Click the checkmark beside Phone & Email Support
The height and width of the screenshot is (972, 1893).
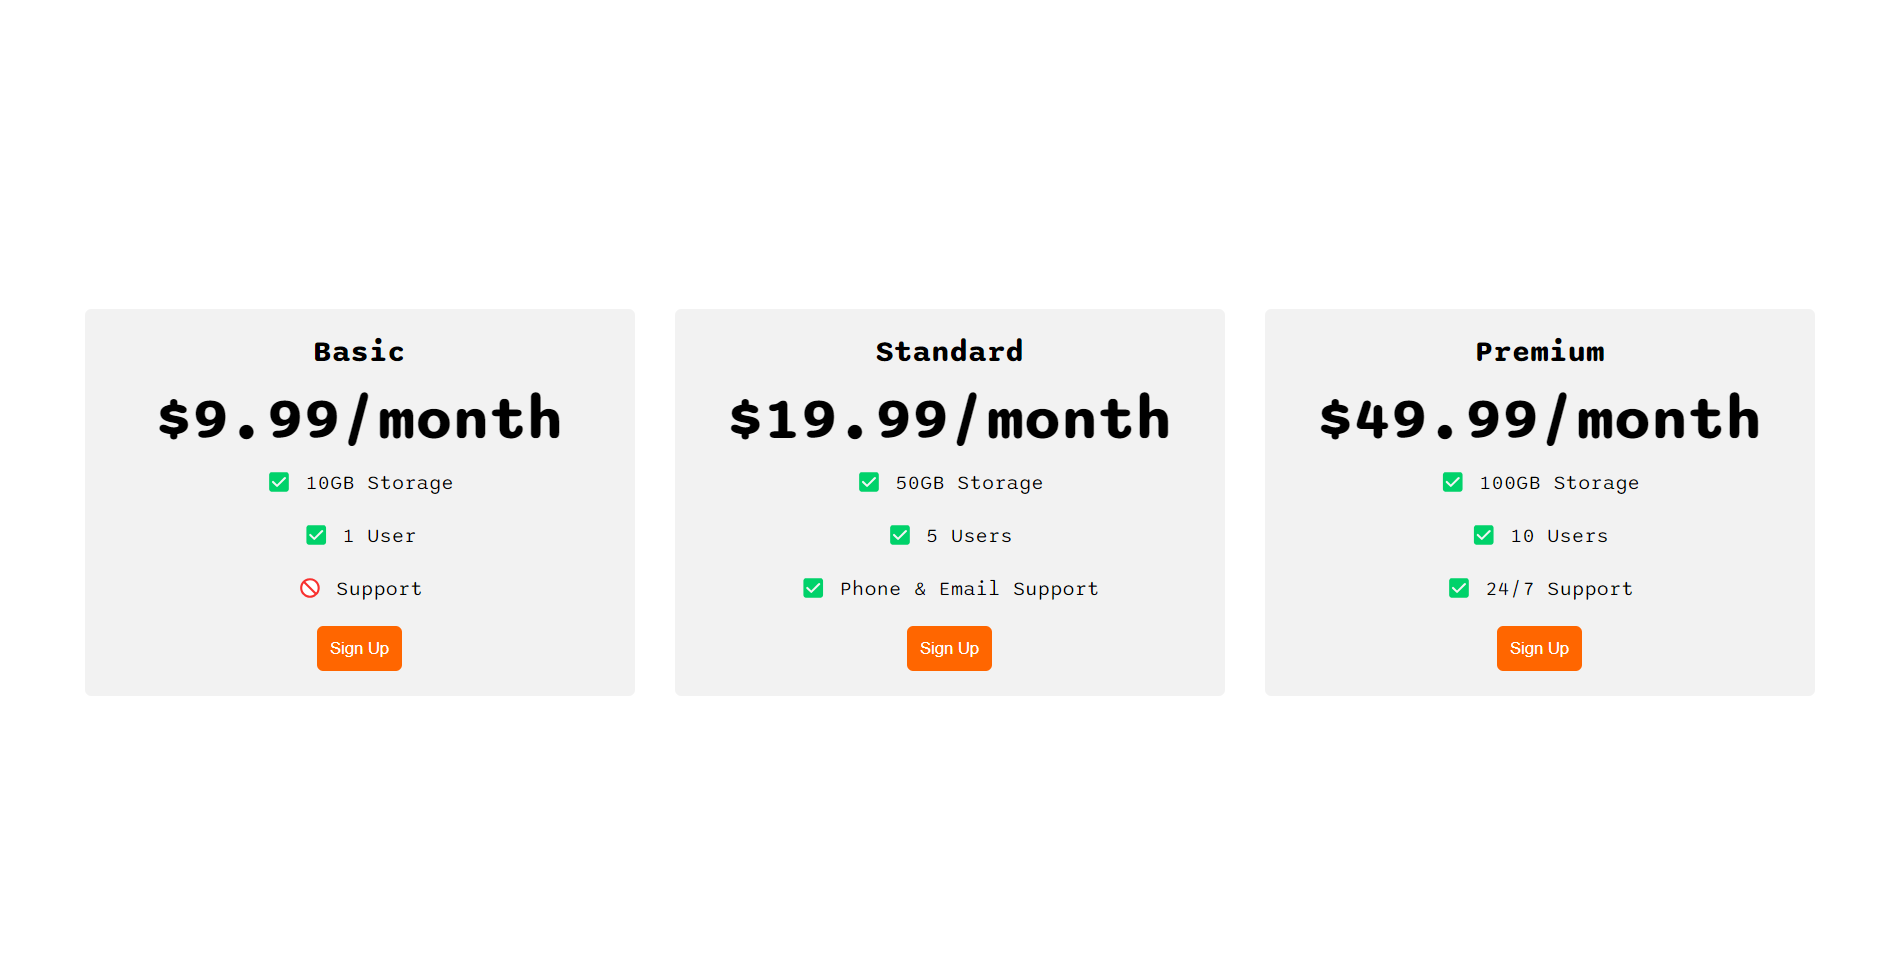point(812,588)
